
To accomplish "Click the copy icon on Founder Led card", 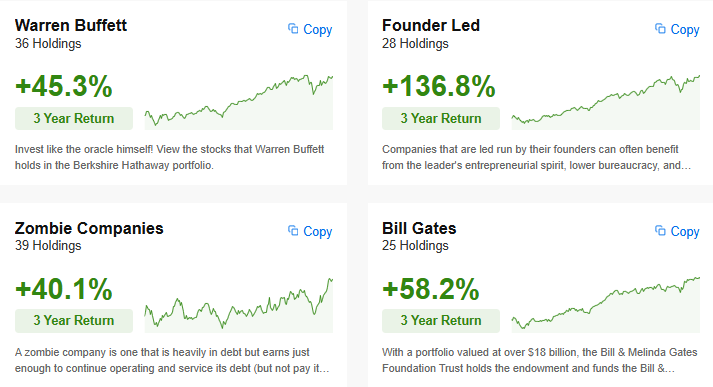I will 660,29.
